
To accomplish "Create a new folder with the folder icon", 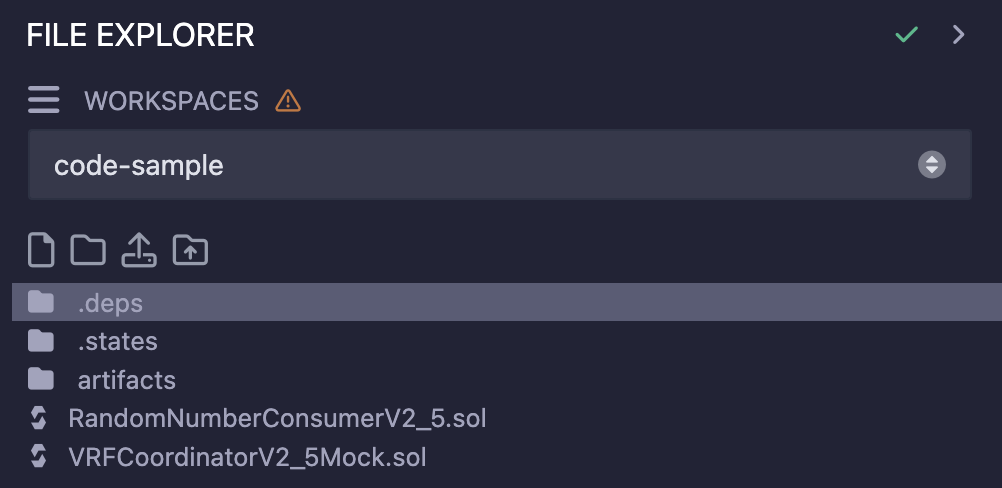I will pos(88,249).
